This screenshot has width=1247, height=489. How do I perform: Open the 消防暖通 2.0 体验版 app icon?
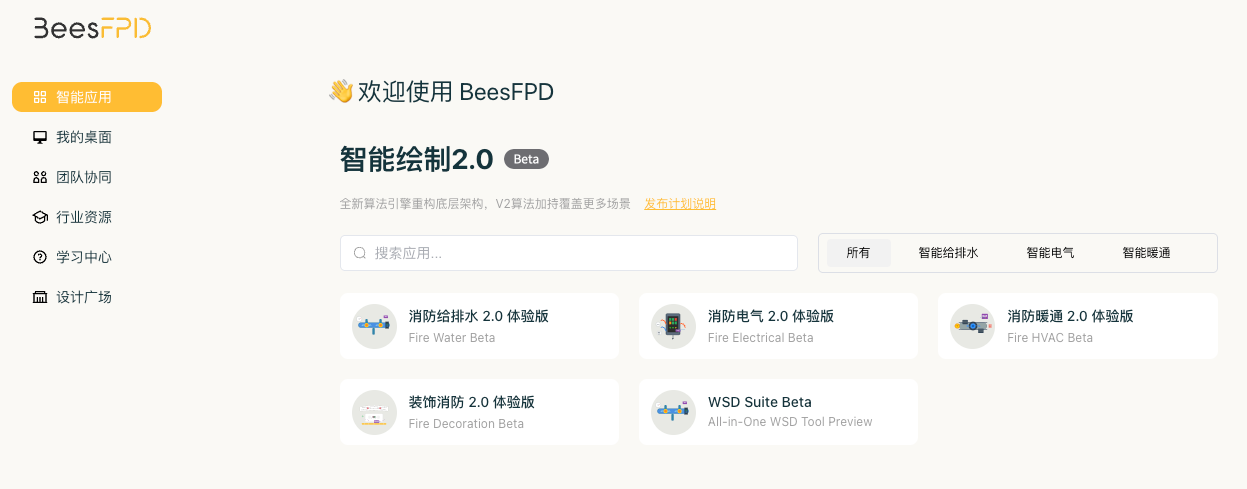pyautogui.click(x=972, y=326)
